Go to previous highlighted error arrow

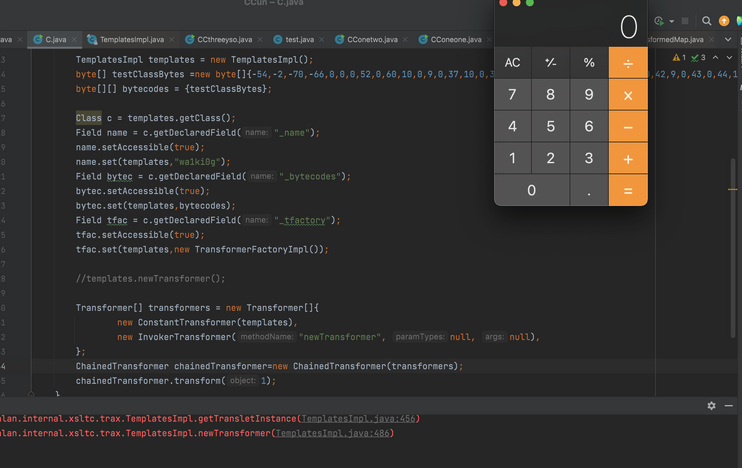[716, 58]
